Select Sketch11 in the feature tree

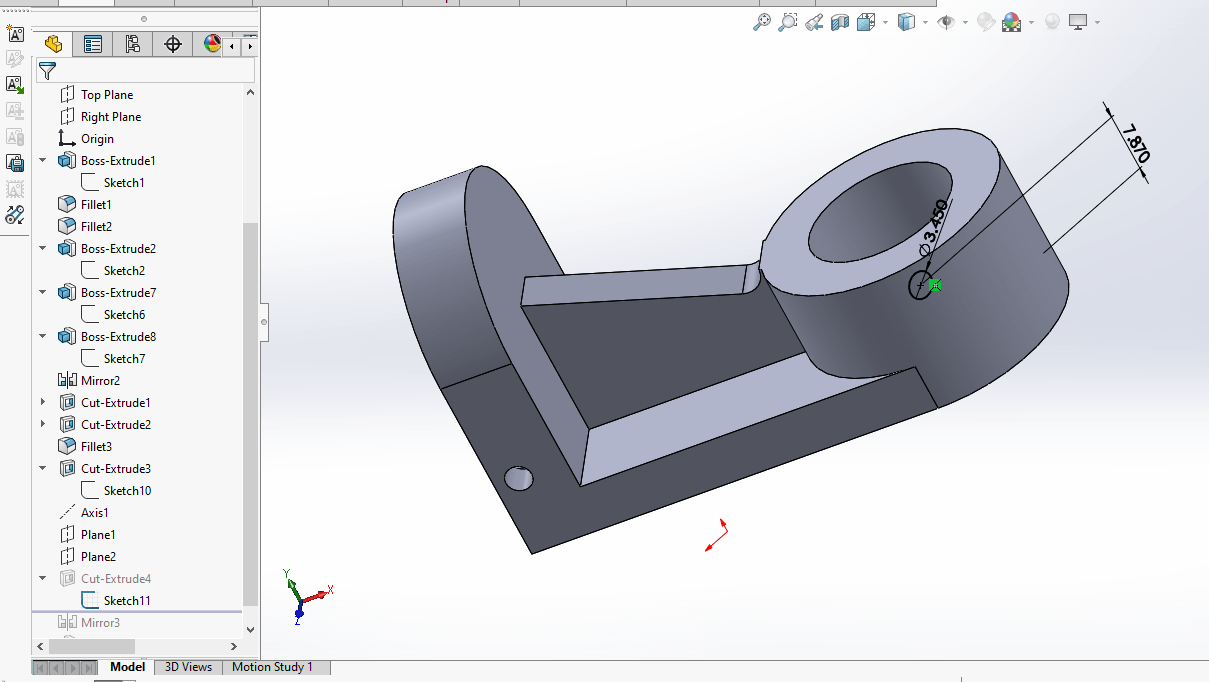click(126, 601)
